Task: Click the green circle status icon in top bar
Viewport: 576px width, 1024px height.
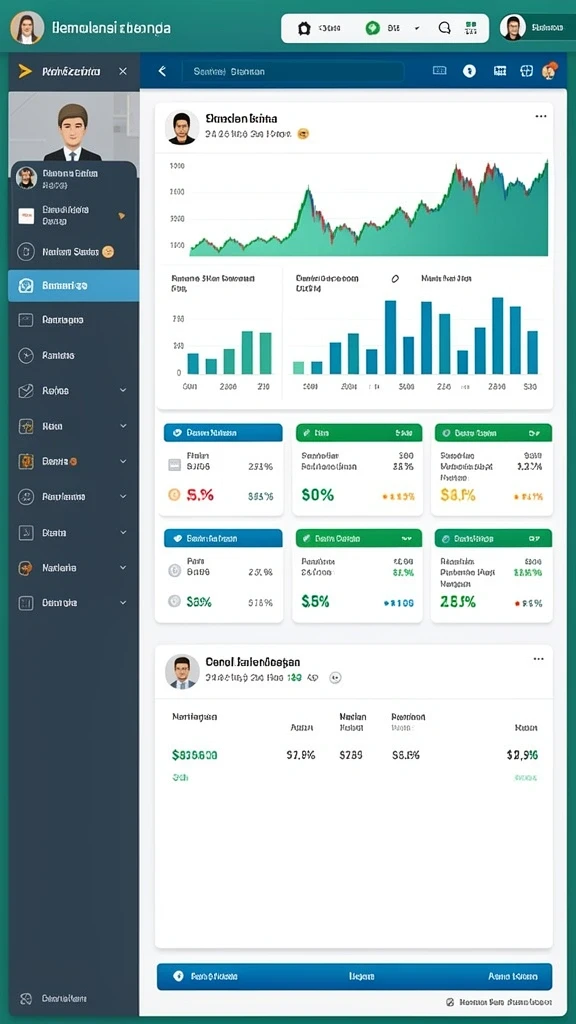Action: tap(372, 28)
